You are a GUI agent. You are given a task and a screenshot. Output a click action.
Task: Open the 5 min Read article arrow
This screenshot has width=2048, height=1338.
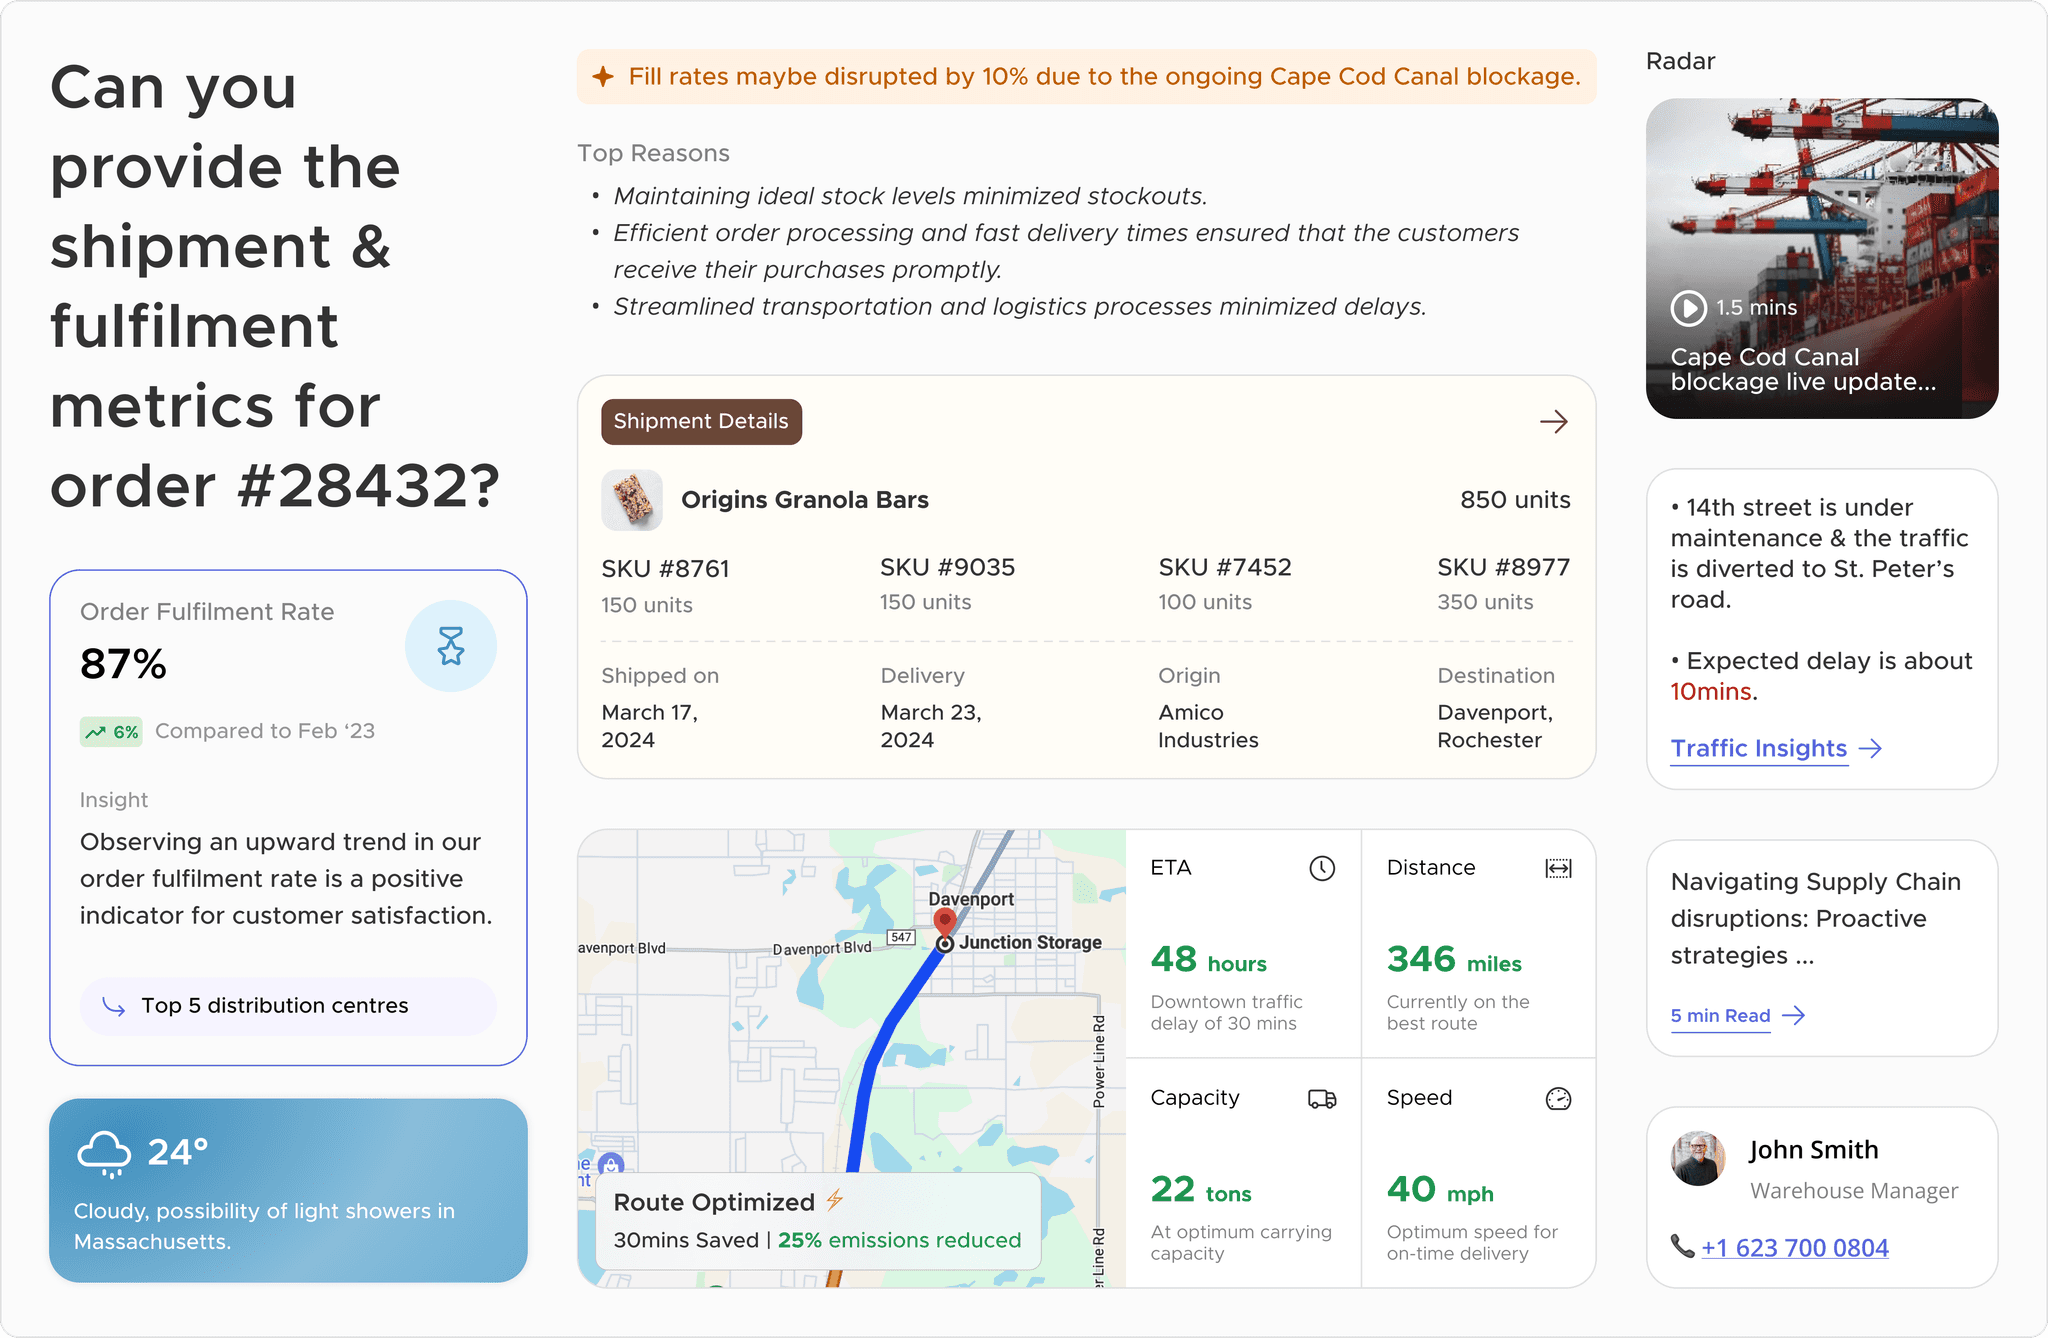[1795, 1015]
